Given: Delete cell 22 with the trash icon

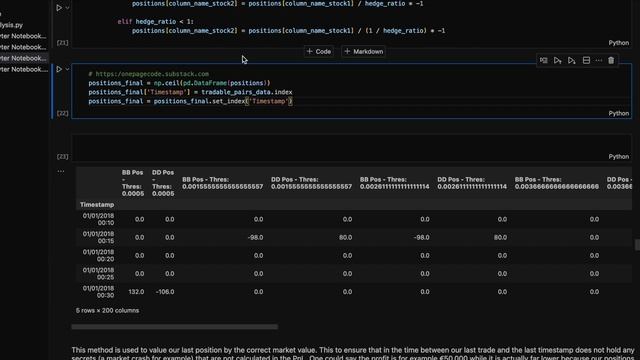Looking at the screenshot, I should point(611,60).
